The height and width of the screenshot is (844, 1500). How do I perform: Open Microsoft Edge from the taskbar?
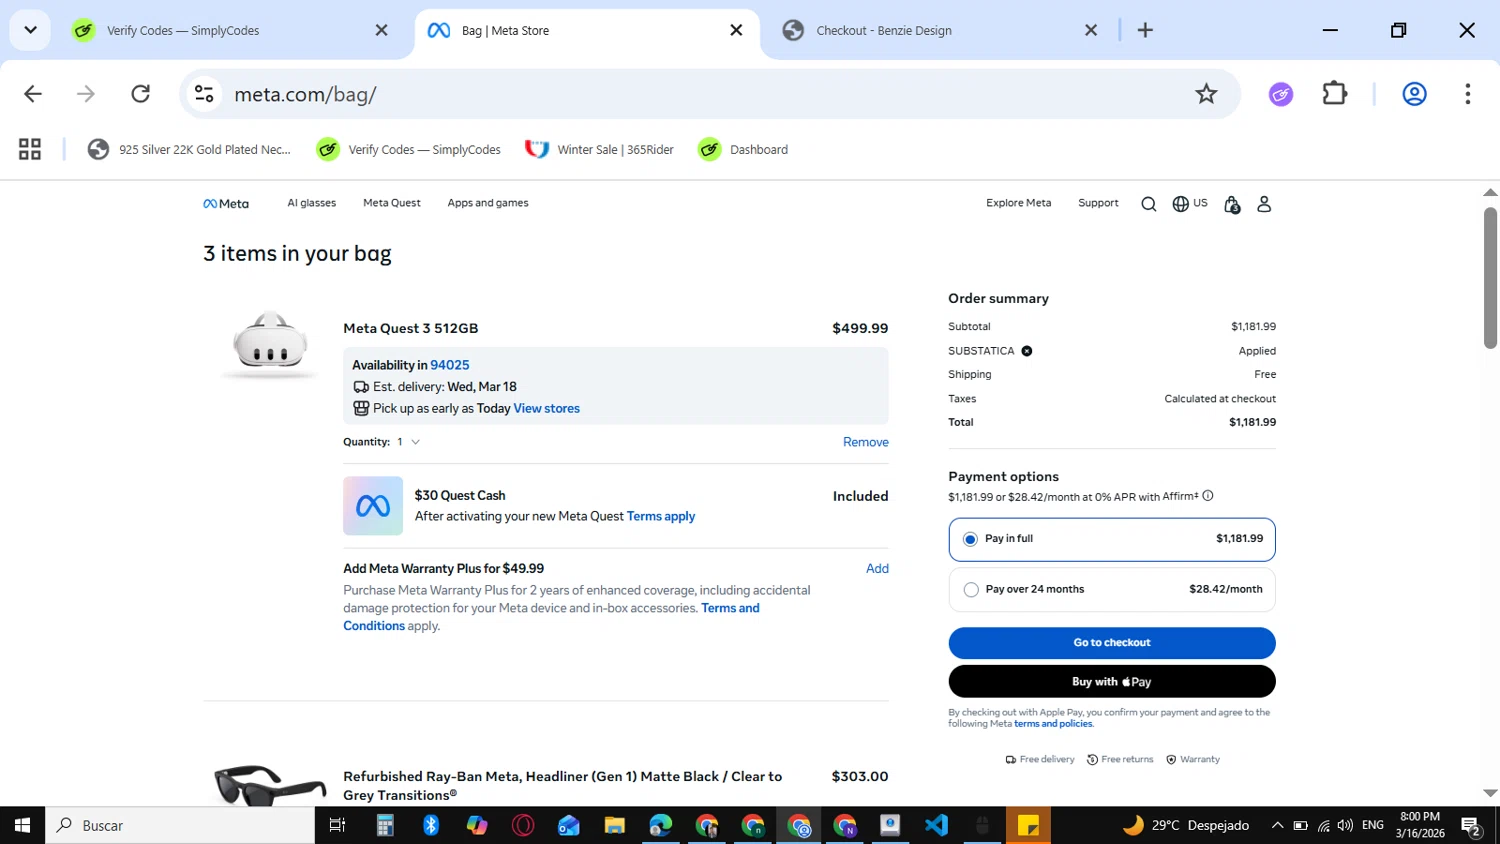click(661, 825)
